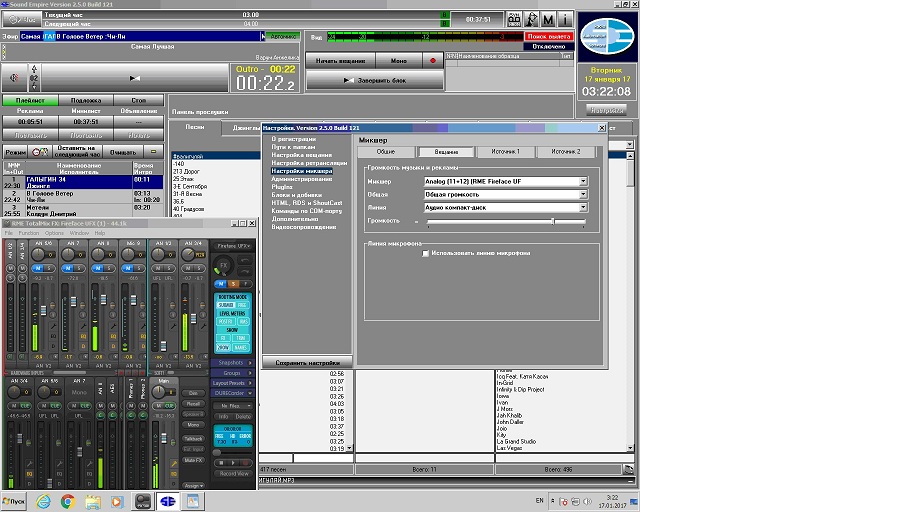Screen dimensions: 918x512
Task: Toggle Cue on the Main output channel
Action: (169, 406)
